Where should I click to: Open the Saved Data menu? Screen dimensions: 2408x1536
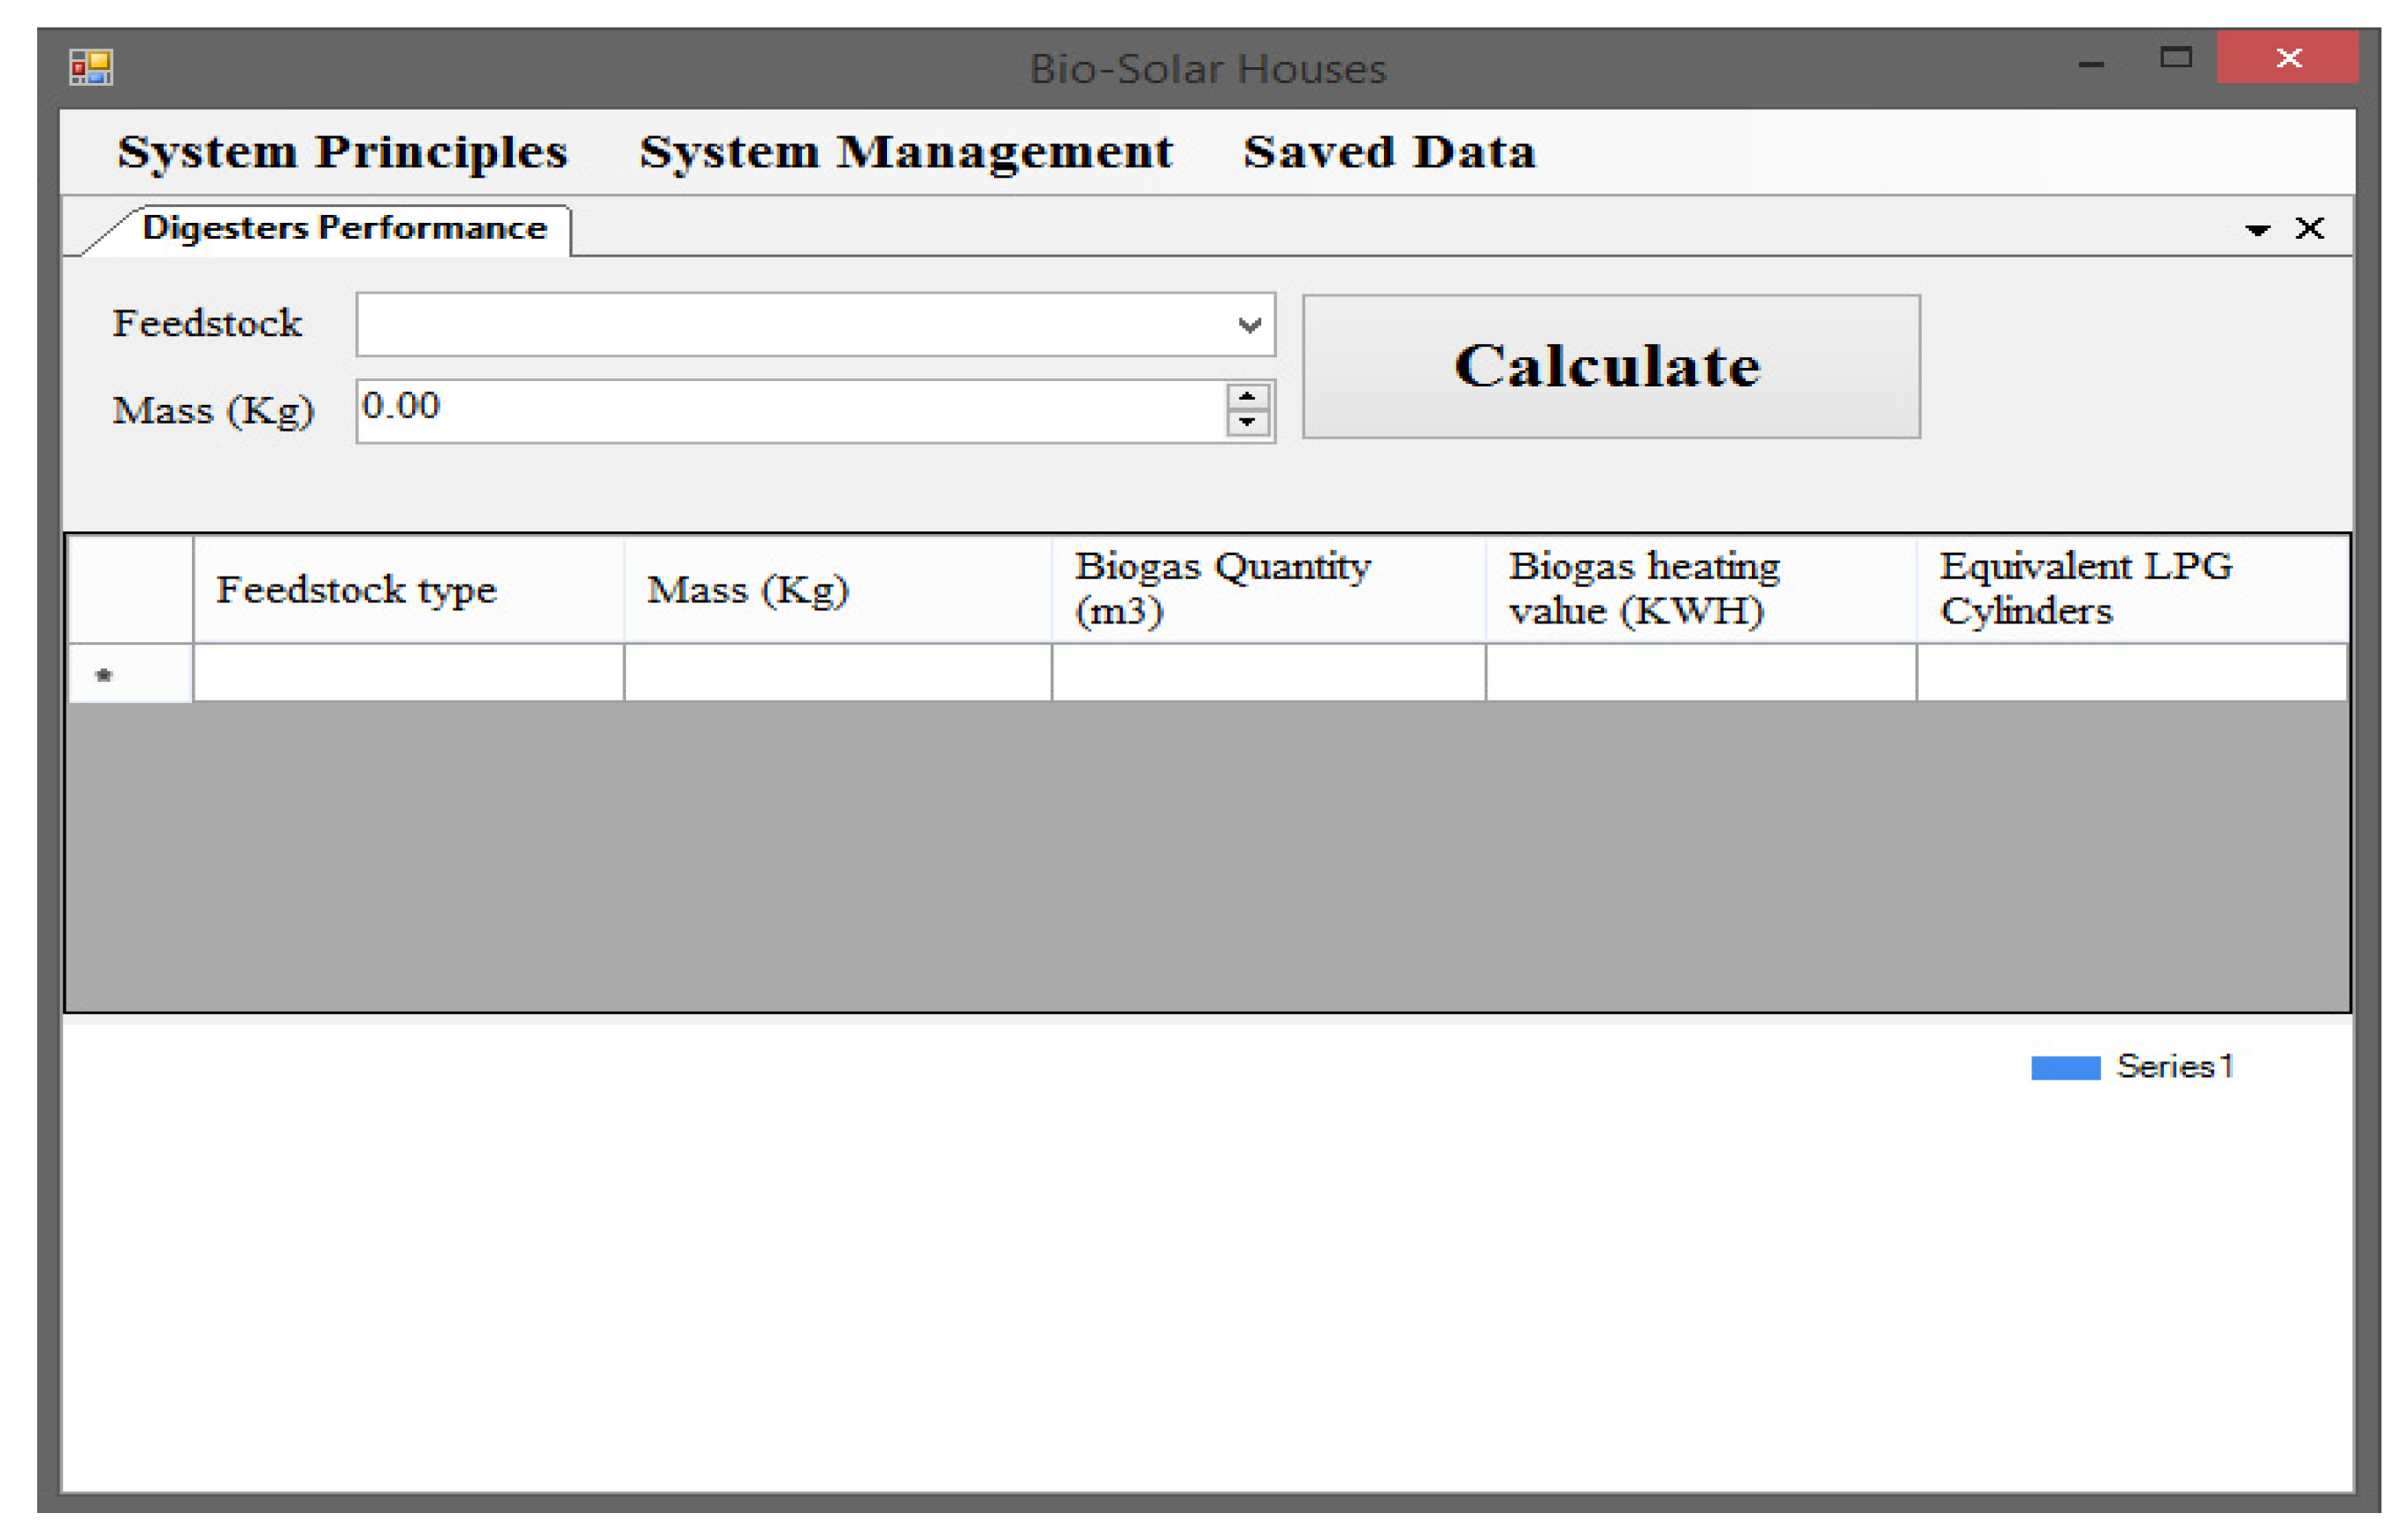click(1389, 152)
